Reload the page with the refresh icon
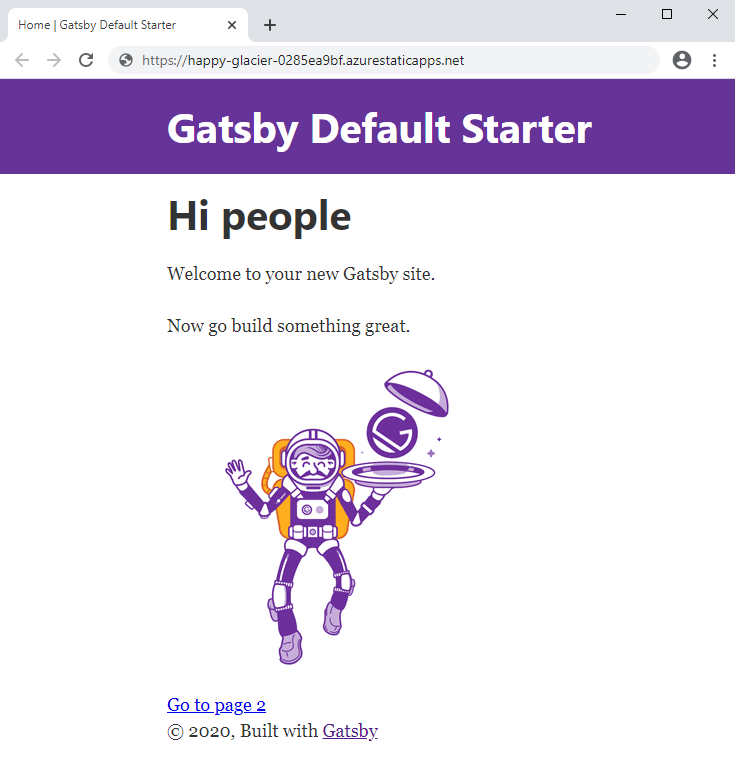This screenshot has width=735, height=760. pyautogui.click(x=86, y=60)
